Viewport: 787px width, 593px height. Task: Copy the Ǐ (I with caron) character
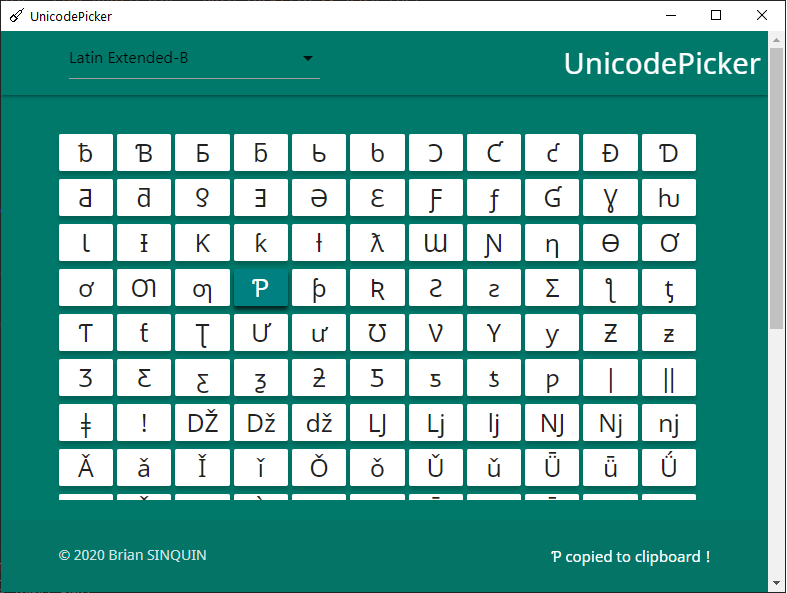(x=202, y=467)
